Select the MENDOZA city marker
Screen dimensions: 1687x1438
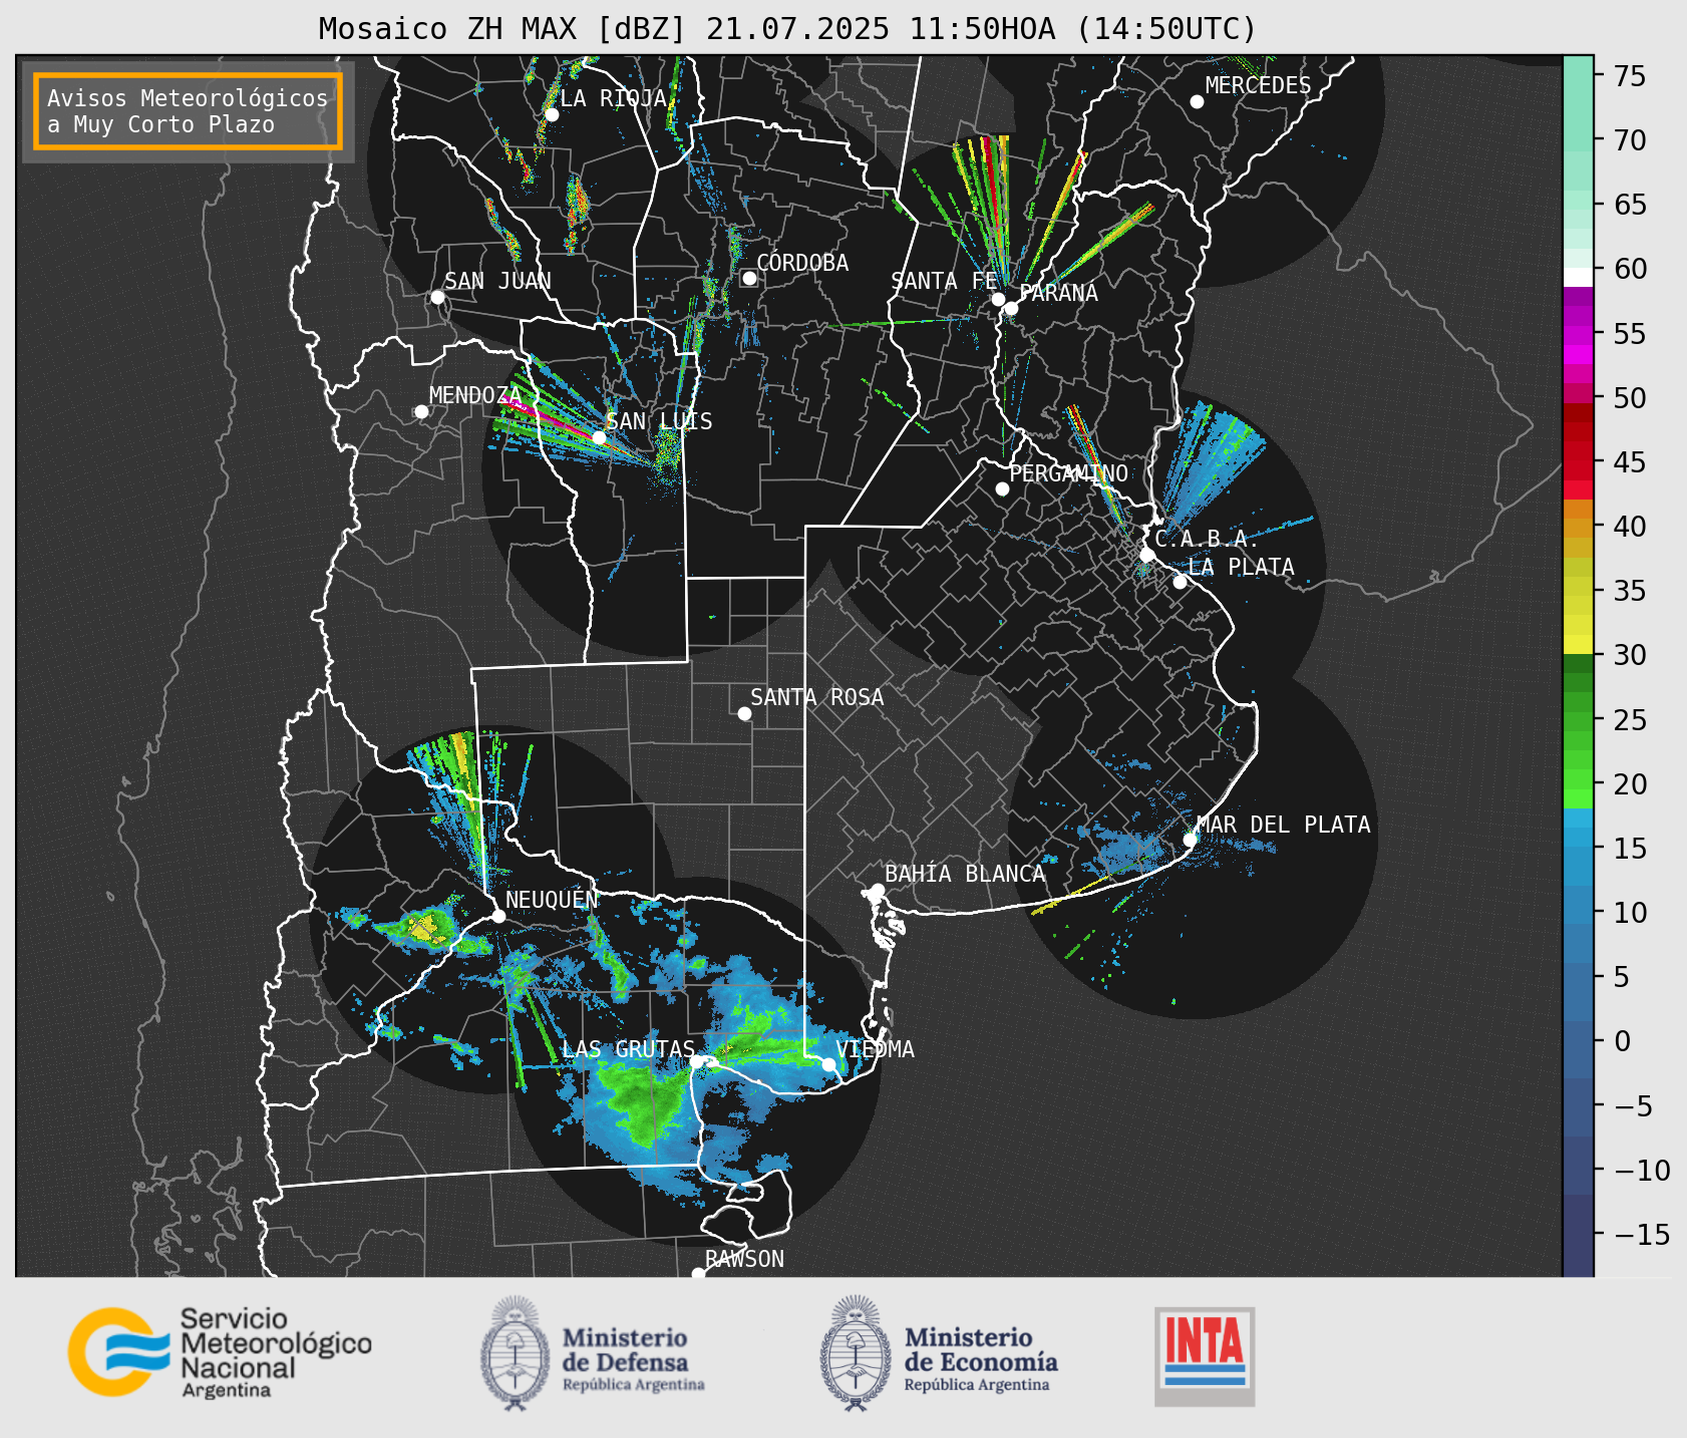click(421, 412)
